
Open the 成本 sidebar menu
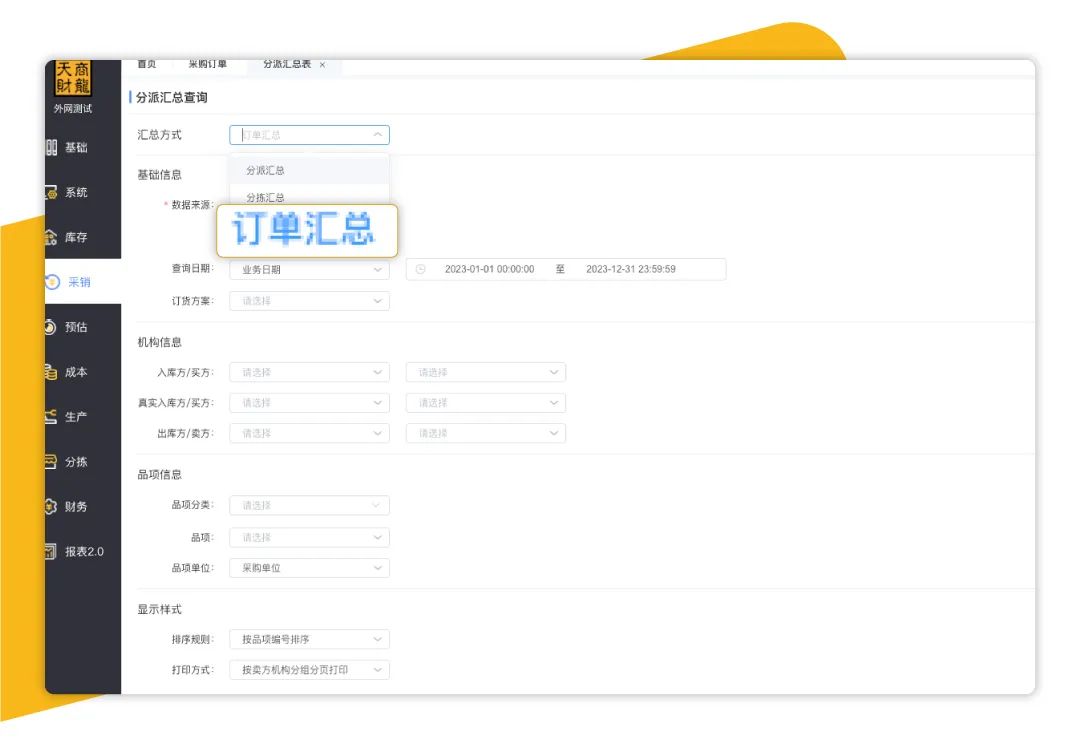pos(83,372)
